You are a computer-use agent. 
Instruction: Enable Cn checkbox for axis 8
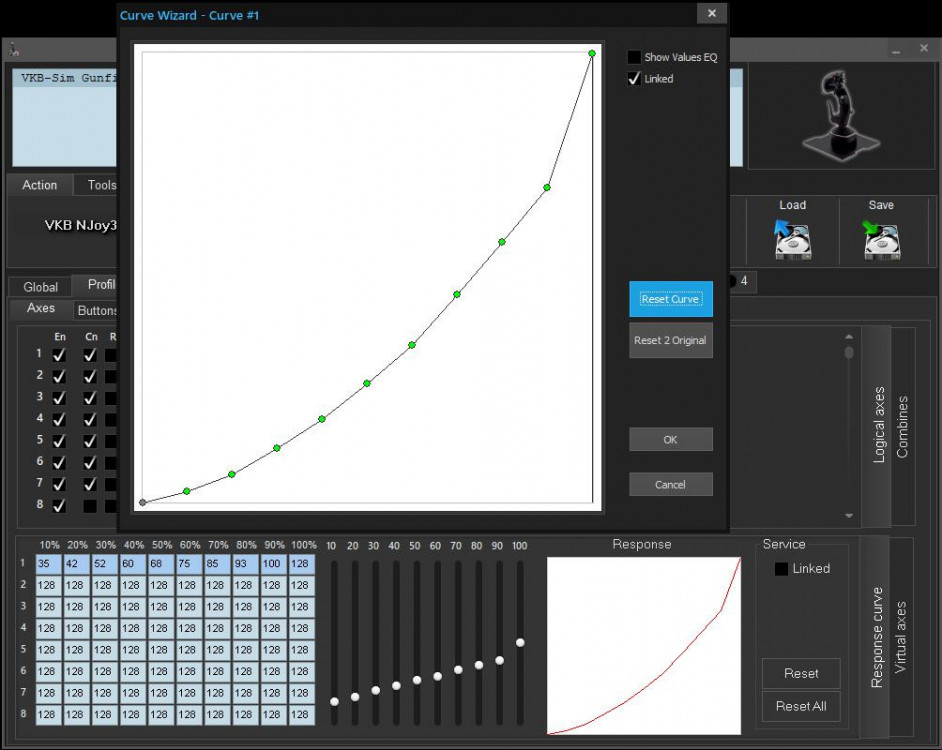click(x=90, y=505)
